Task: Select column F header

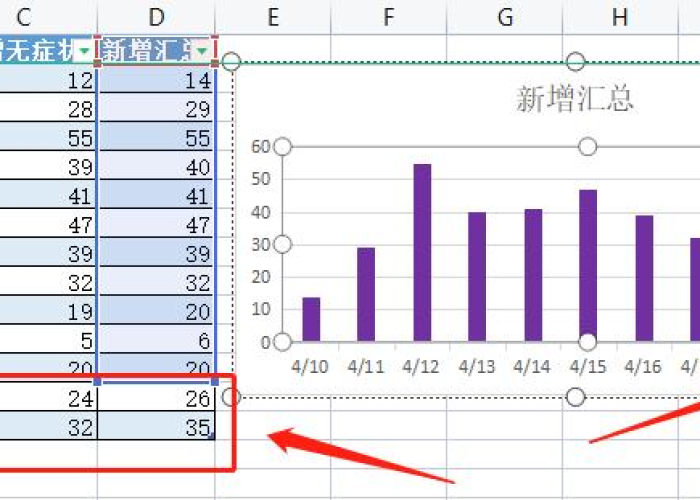Action: [x=389, y=17]
